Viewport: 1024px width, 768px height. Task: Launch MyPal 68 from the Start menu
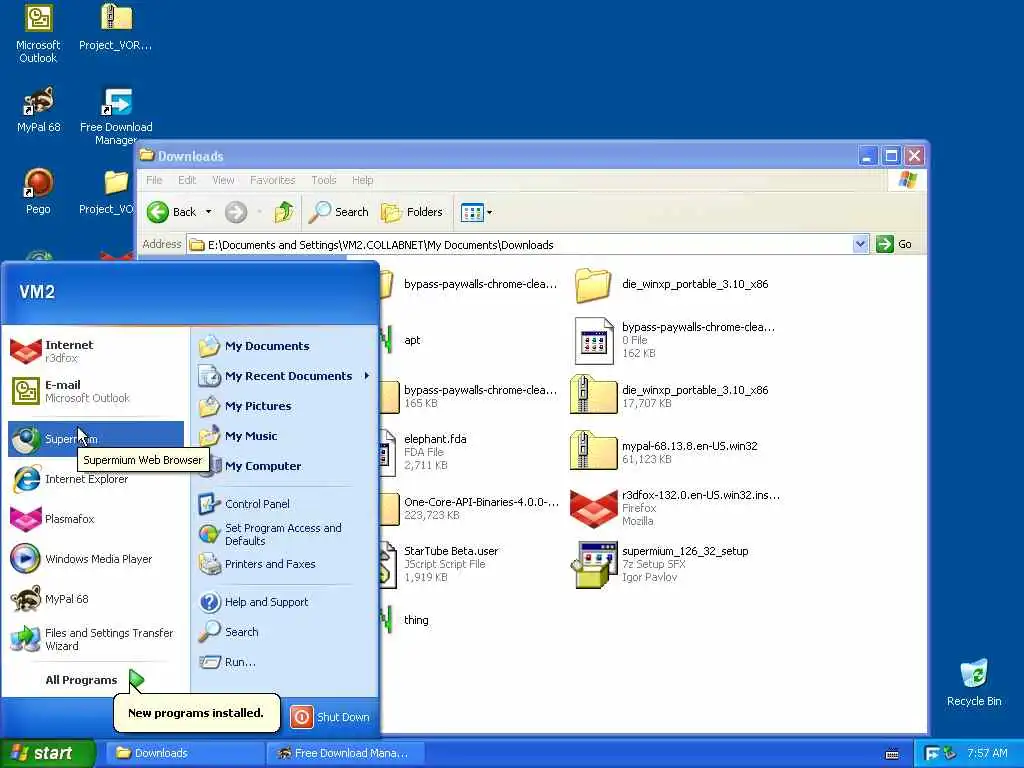(95, 599)
